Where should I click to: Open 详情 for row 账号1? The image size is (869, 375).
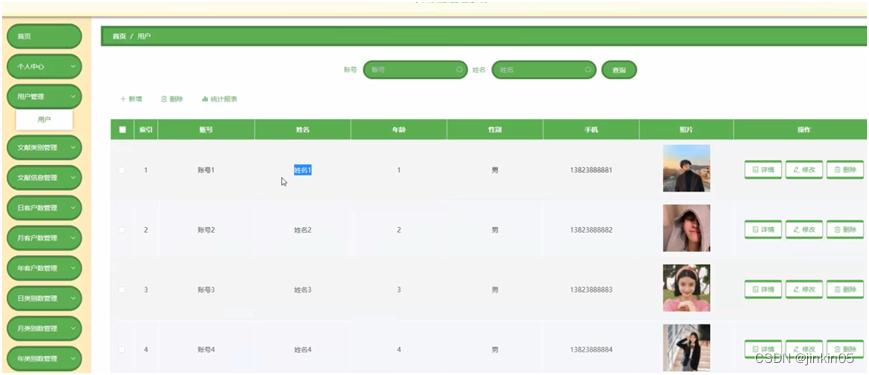pos(763,169)
